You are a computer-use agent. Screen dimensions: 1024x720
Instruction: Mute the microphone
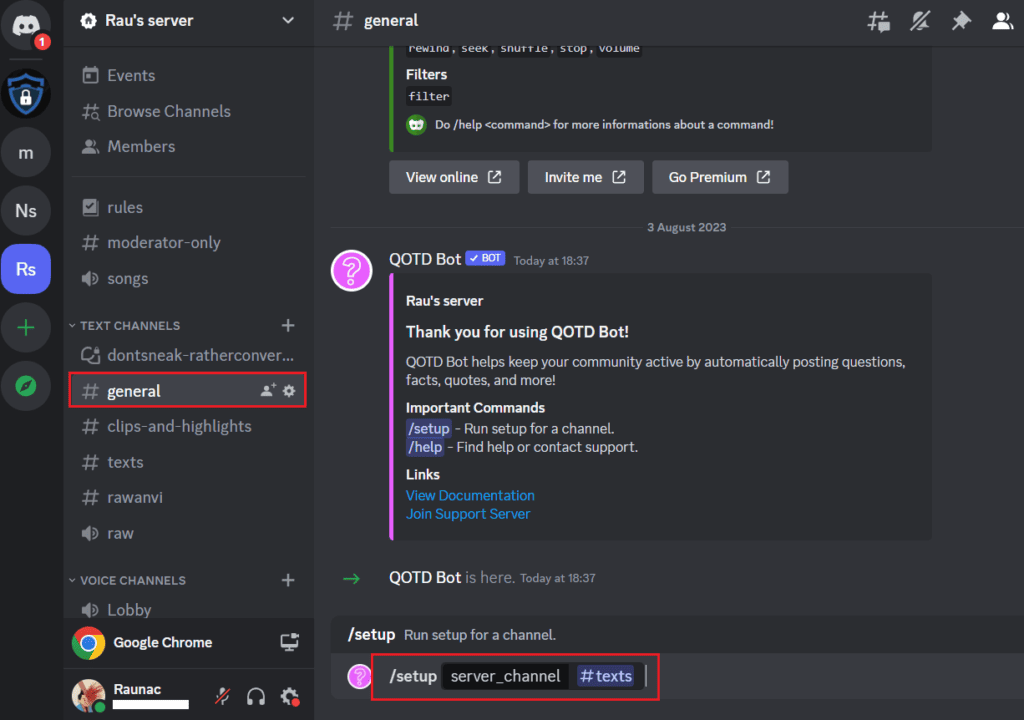pyautogui.click(x=222, y=697)
